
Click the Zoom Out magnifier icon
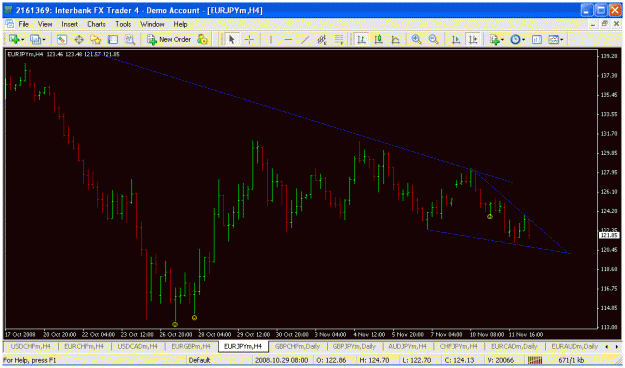(x=434, y=39)
